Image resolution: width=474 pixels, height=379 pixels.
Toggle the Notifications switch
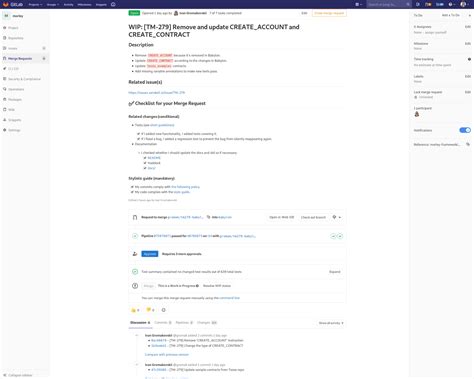tap(465, 130)
